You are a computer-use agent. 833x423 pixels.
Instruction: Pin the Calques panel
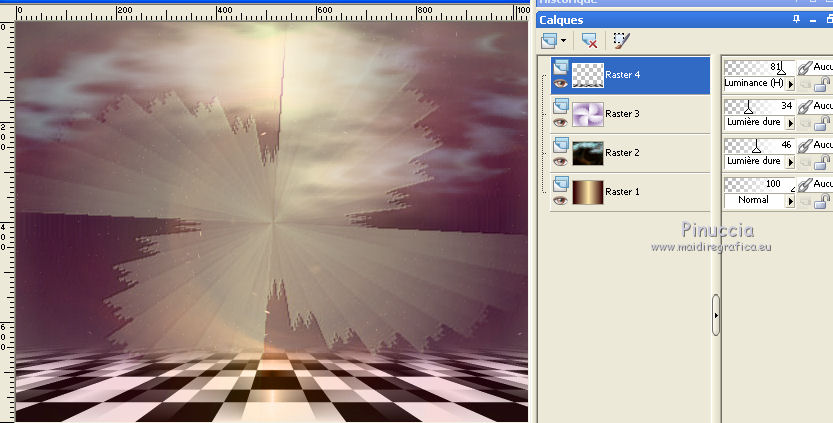[x=796, y=20]
